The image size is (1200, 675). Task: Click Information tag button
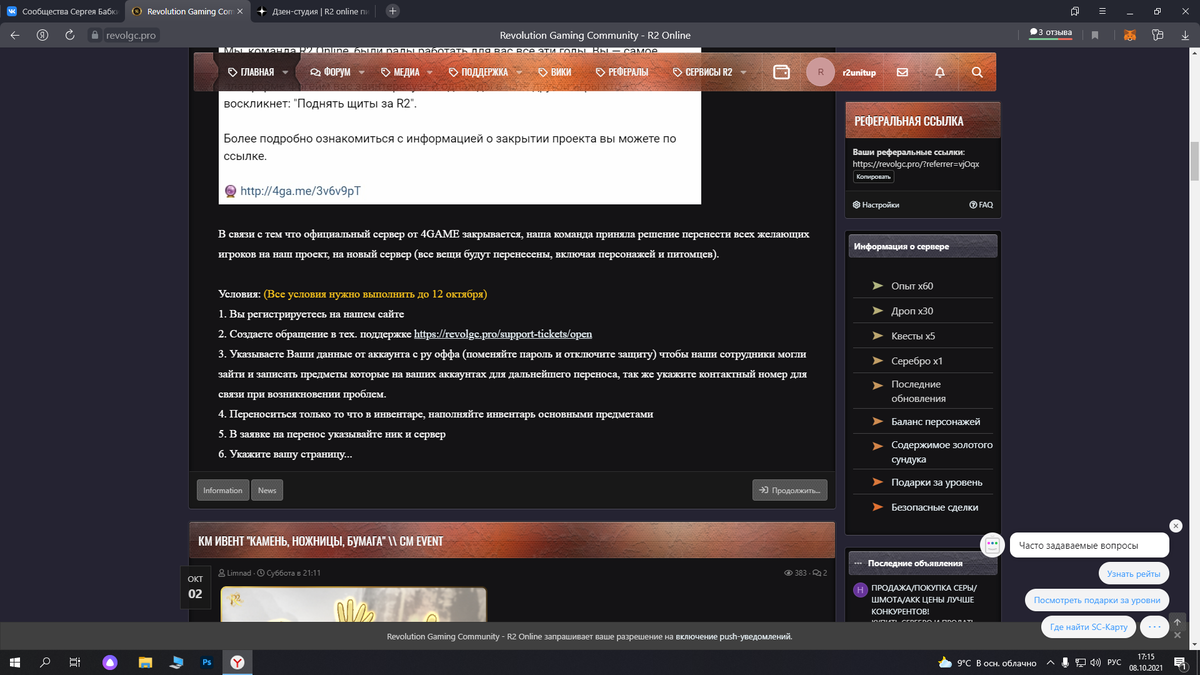click(223, 490)
